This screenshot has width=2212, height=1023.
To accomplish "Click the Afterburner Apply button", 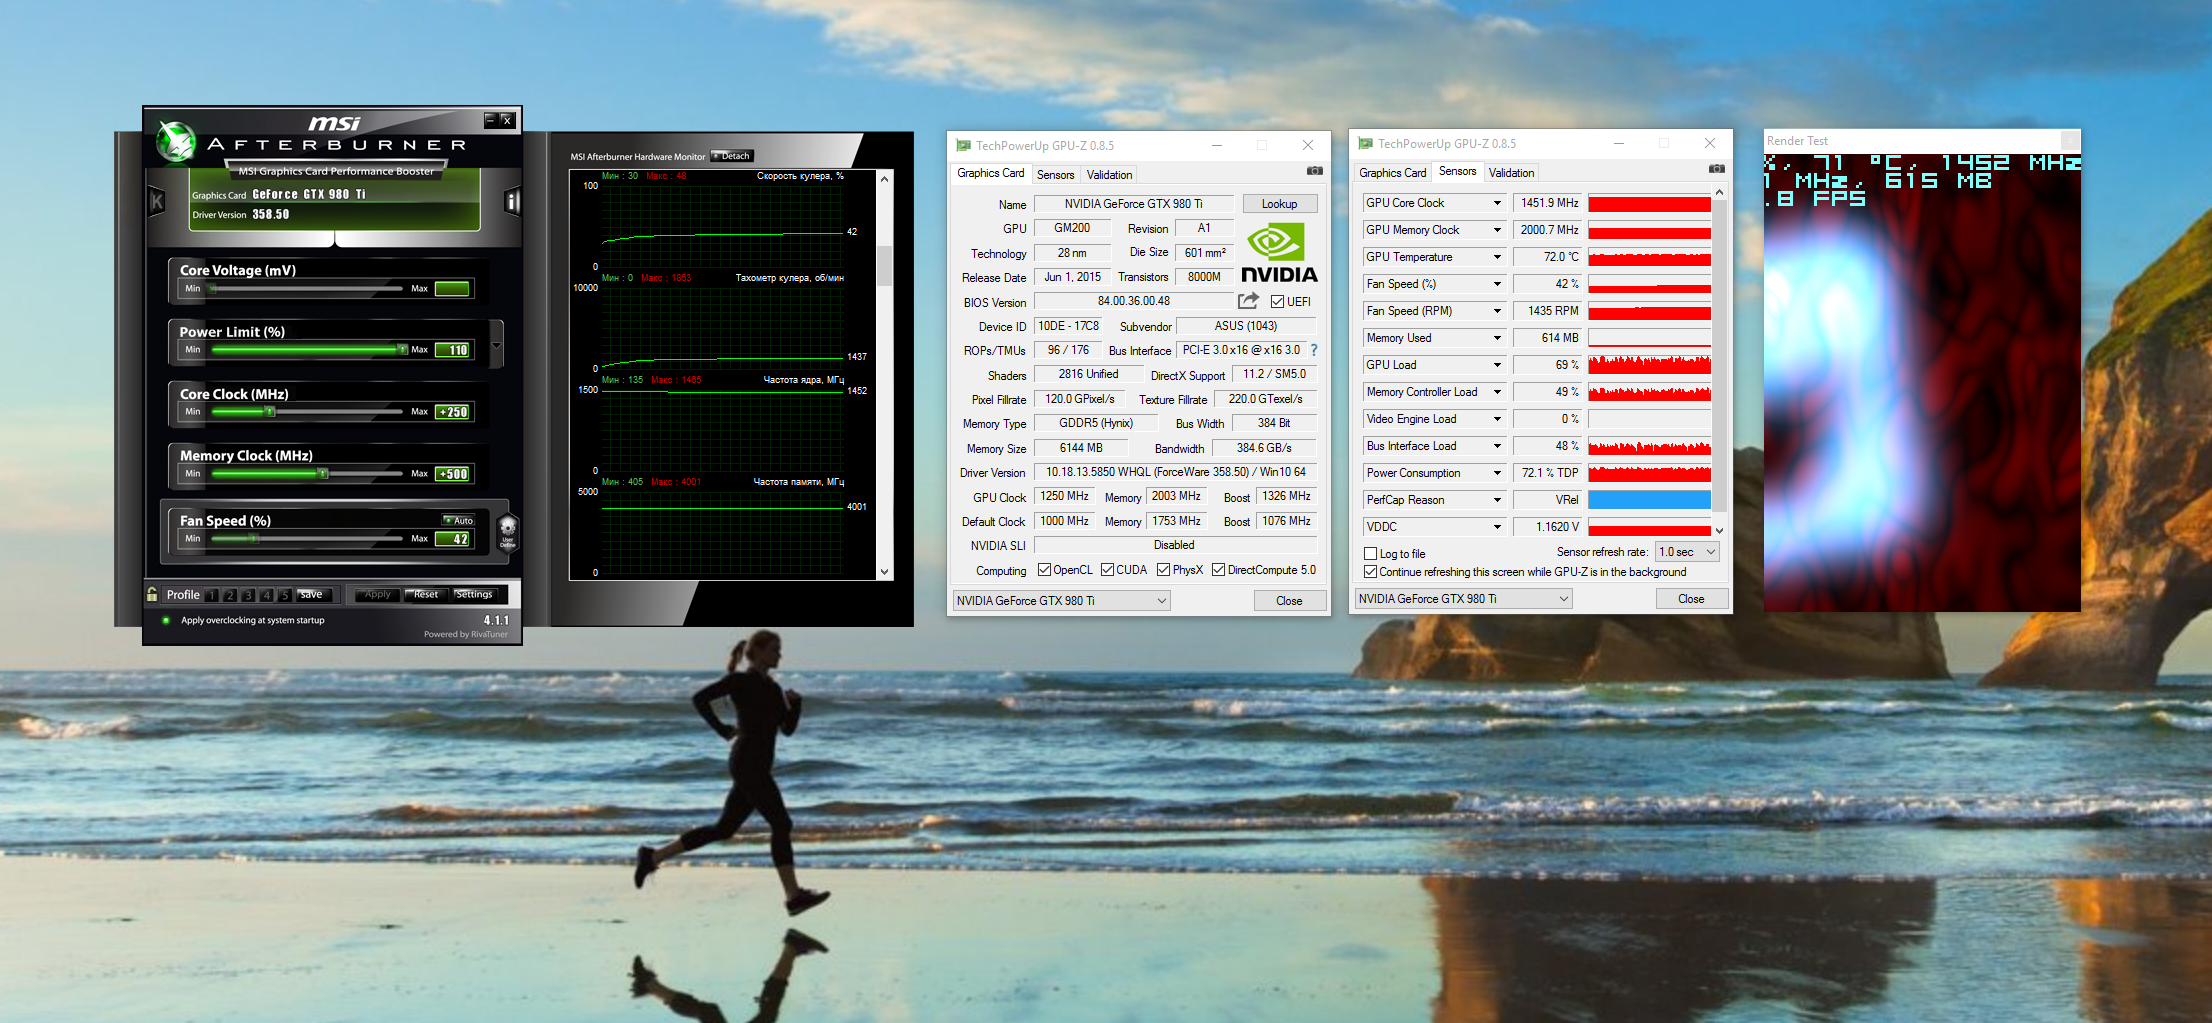I will click(x=377, y=594).
